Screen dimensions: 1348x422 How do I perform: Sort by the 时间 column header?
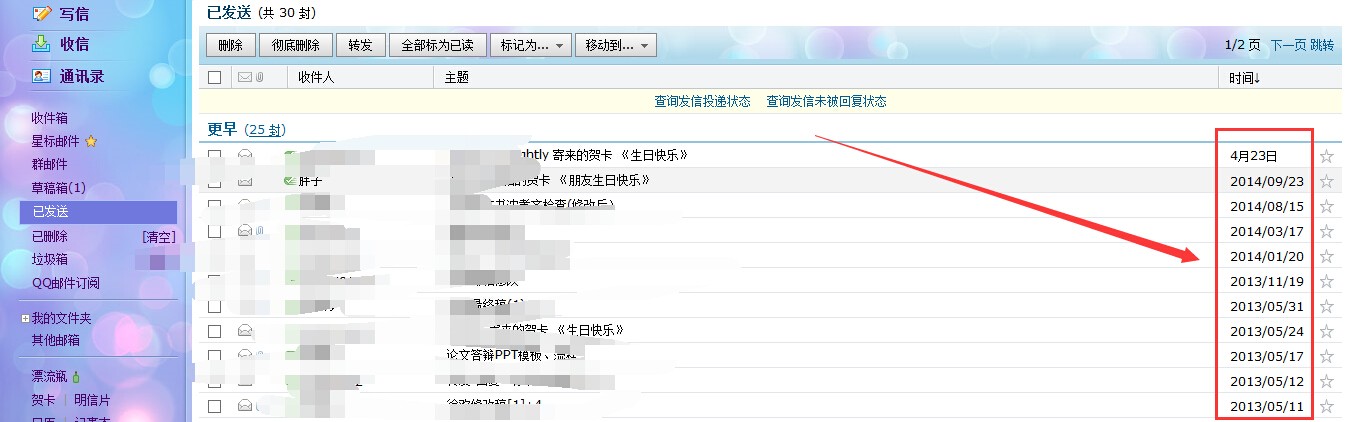pos(1244,77)
